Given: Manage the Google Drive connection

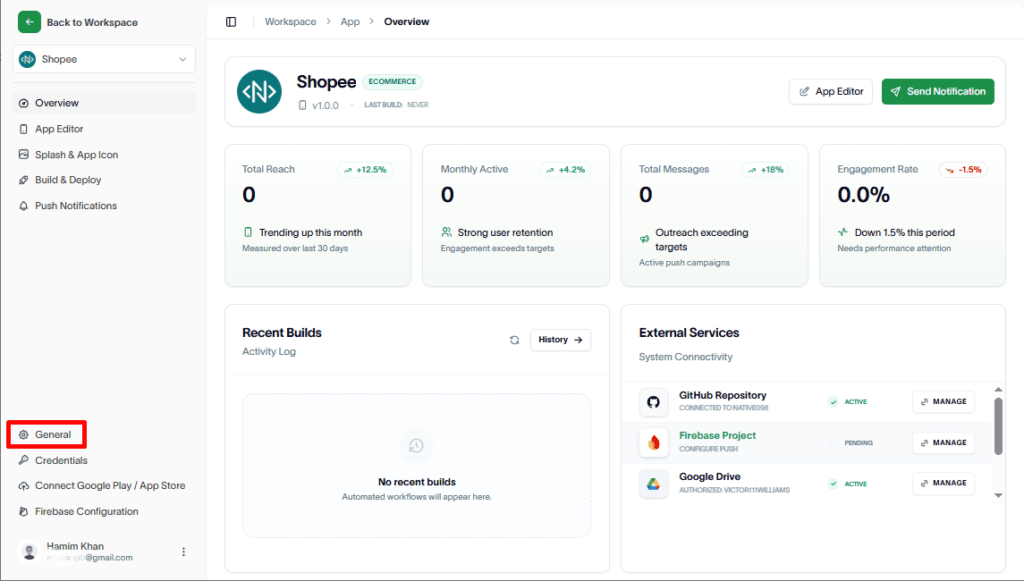Looking at the screenshot, I should [943, 483].
